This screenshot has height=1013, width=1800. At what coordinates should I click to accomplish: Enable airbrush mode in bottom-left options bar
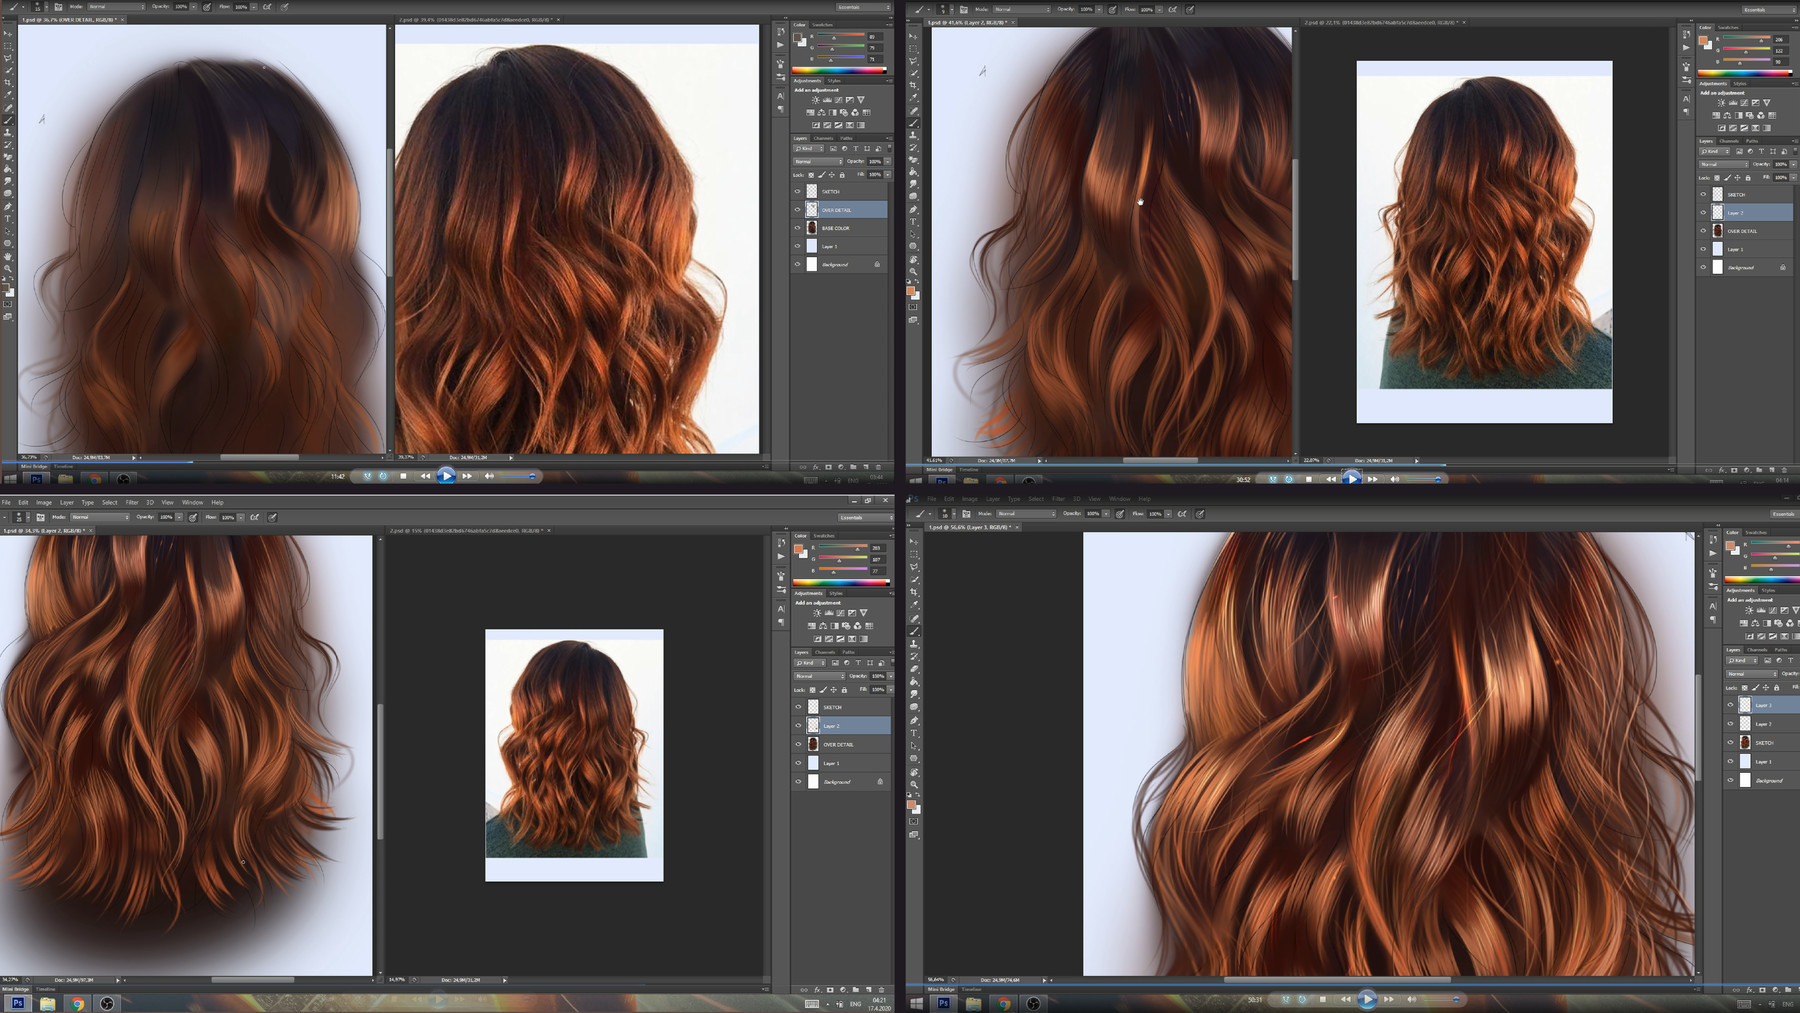(254, 517)
